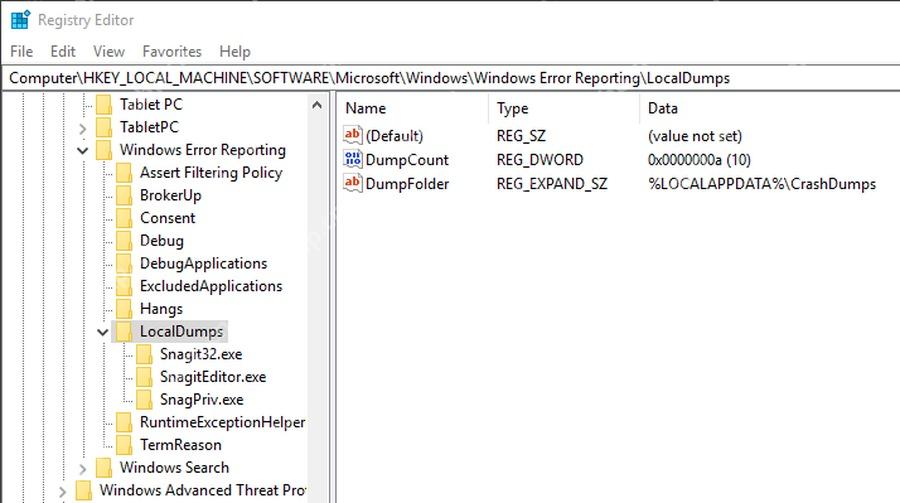Open the Help menu
Viewport: 900px width, 503px height.
(x=235, y=52)
